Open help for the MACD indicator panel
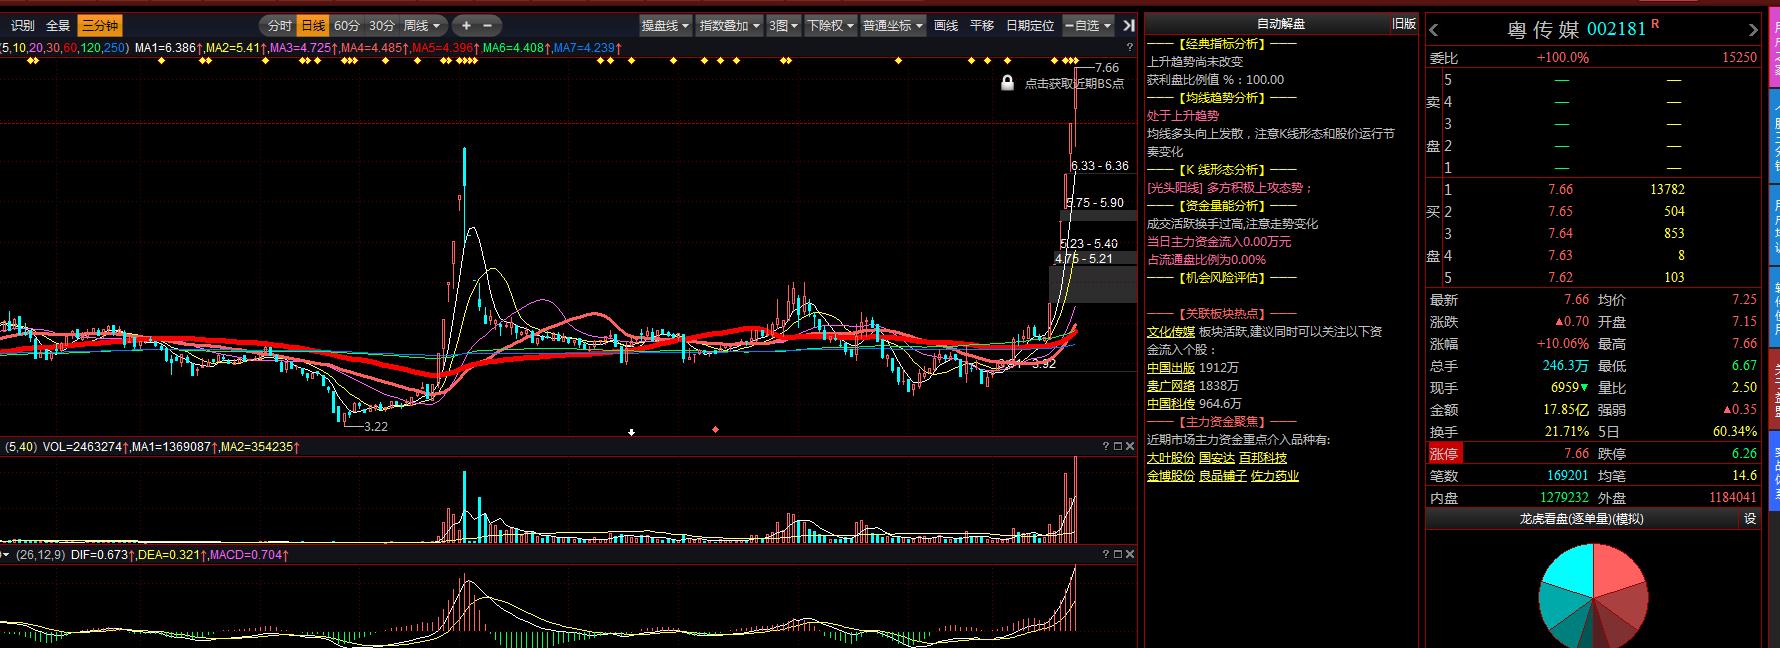1780x648 pixels. [x=1106, y=554]
